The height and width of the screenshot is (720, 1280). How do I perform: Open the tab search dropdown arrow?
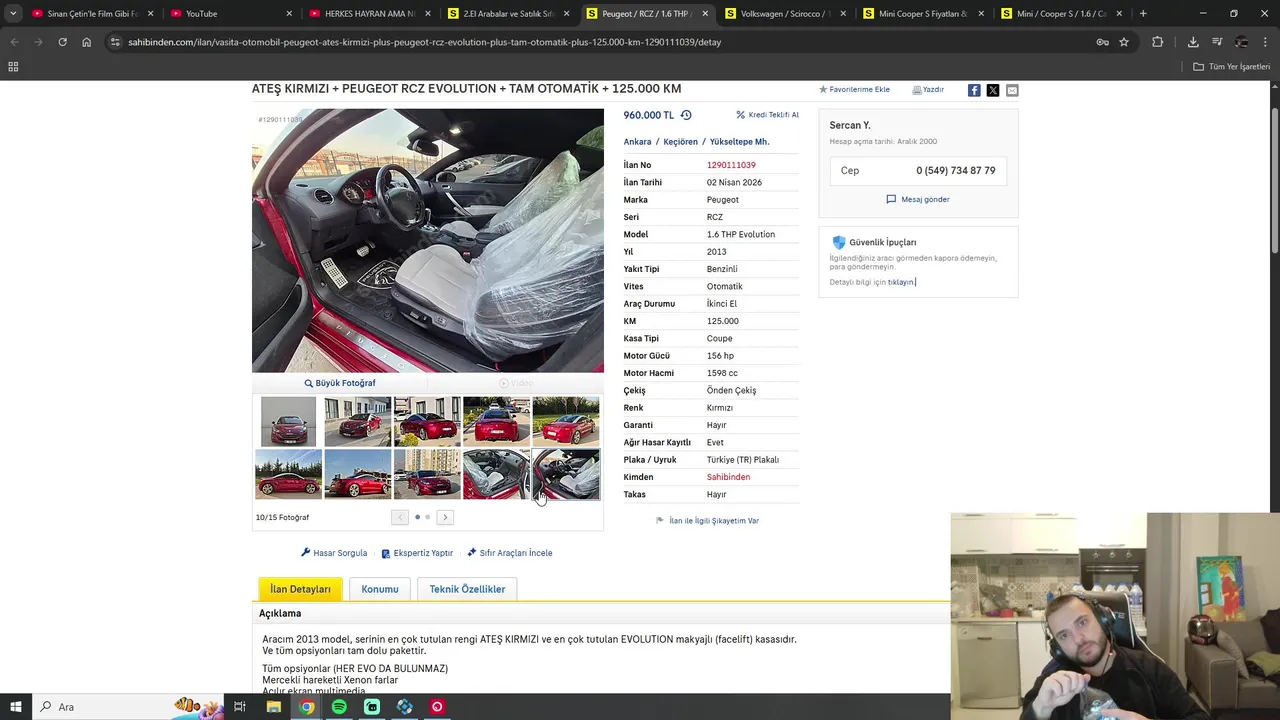point(13,14)
